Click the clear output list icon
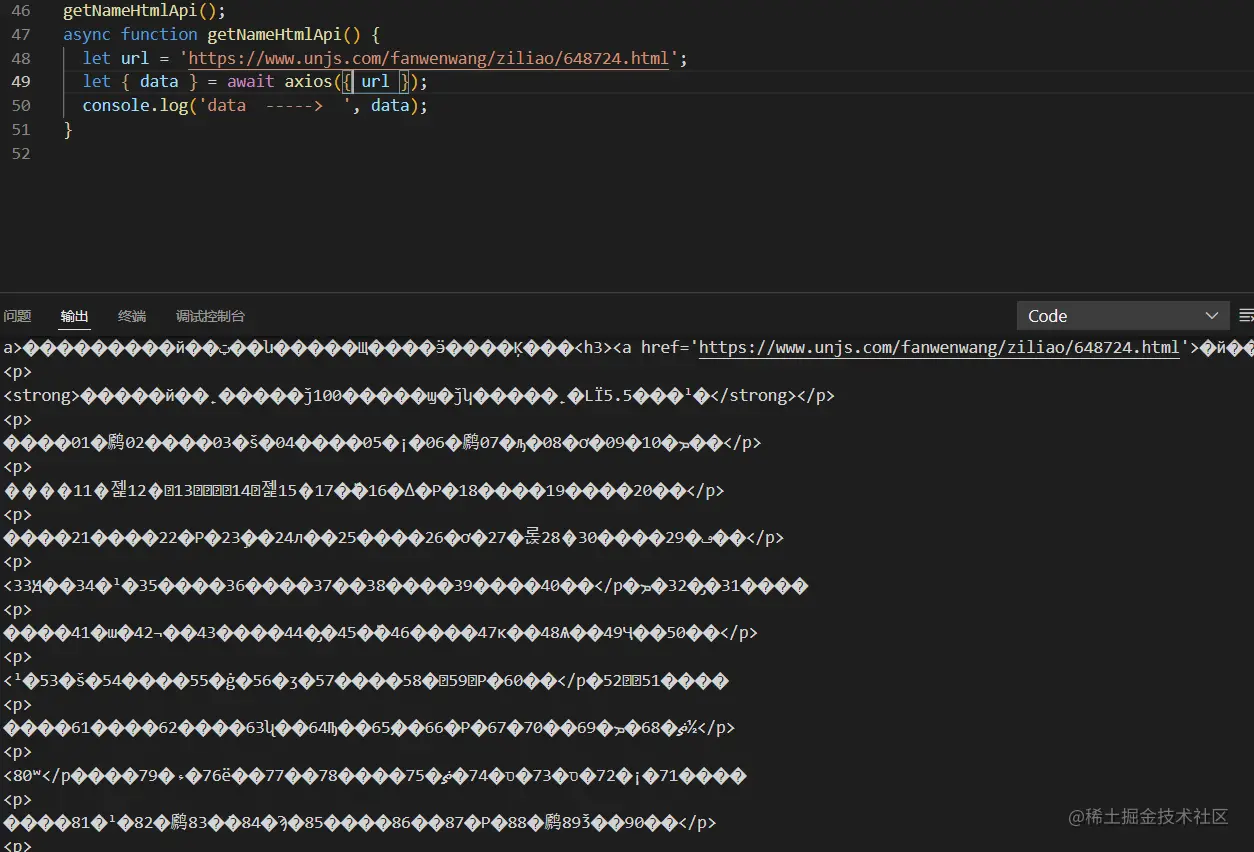 [x=1246, y=316]
